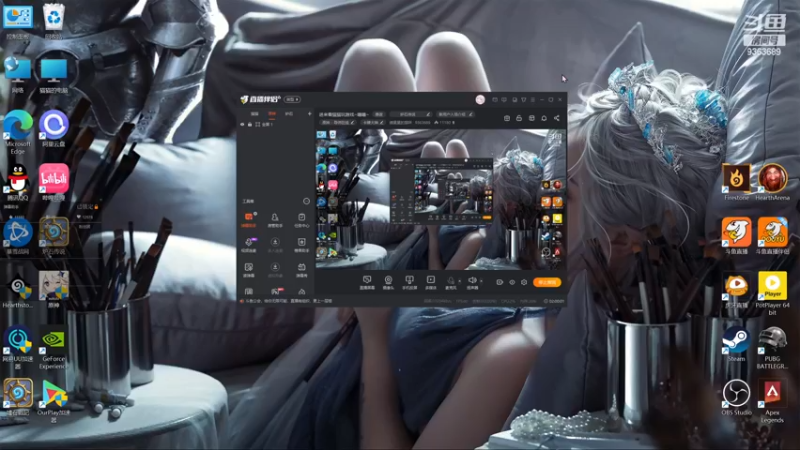
Task: Open user avatar in streaming app title bar
Action: click(x=480, y=99)
